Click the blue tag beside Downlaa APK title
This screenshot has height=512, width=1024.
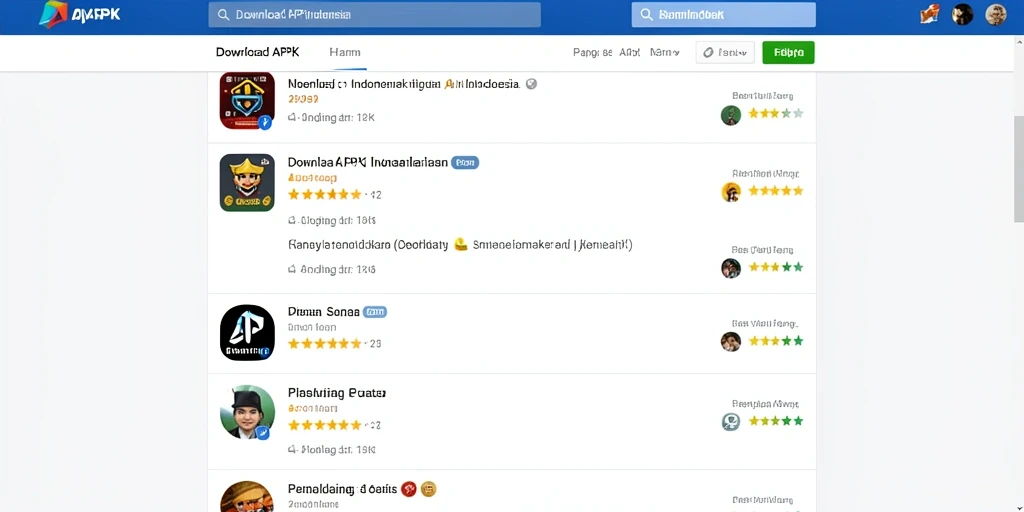pos(465,163)
